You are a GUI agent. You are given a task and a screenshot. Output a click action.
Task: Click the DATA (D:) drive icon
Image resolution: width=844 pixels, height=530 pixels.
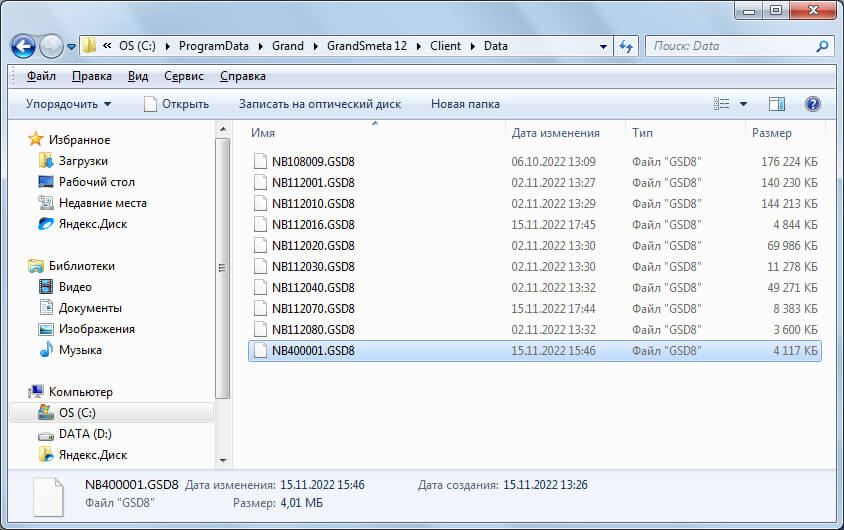(x=46, y=435)
